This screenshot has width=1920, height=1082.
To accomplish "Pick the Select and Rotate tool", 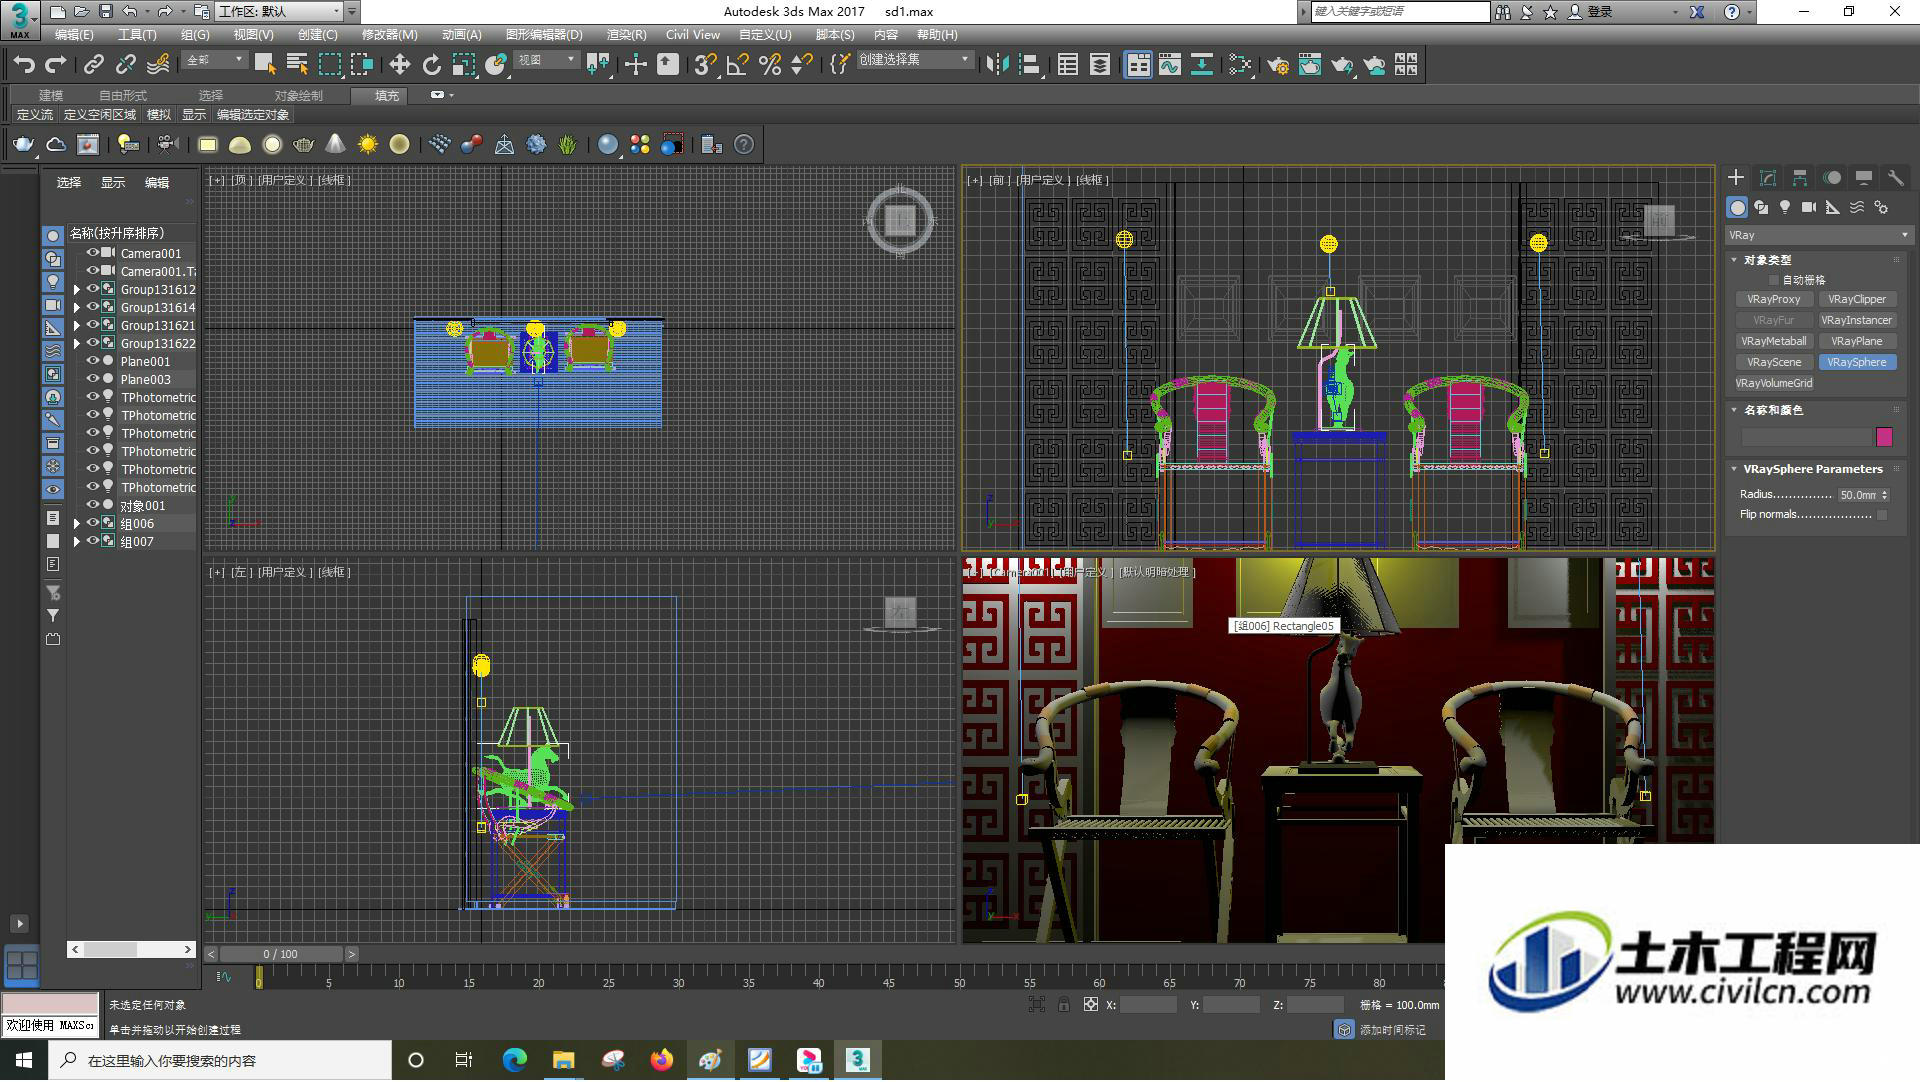I will [x=431, y=65].
